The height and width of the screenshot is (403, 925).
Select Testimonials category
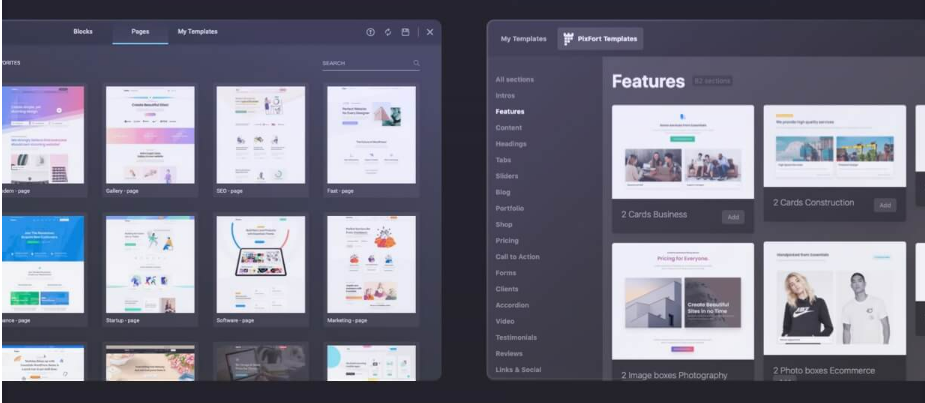click(516, 338)
